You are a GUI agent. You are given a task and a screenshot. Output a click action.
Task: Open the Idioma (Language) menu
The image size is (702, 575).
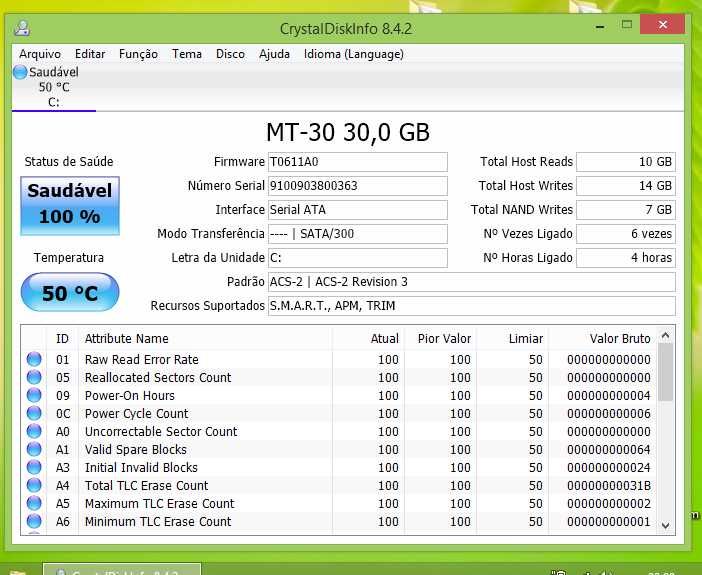click(354, 54)
